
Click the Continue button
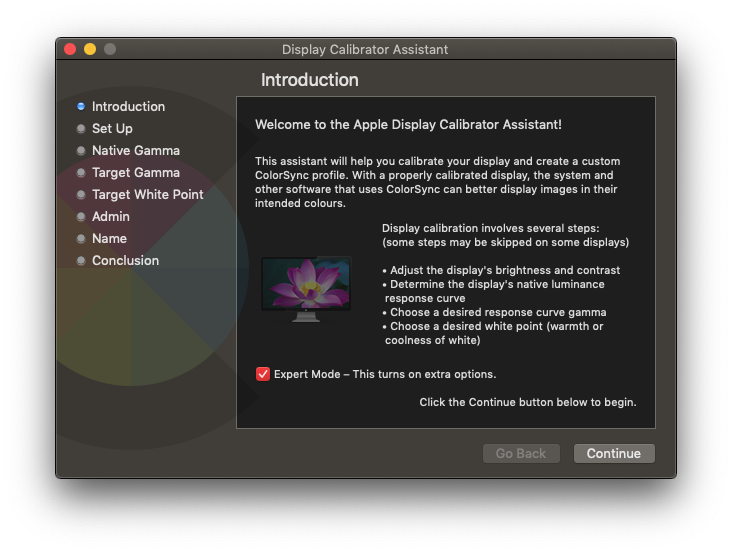(x=614, y=453)
